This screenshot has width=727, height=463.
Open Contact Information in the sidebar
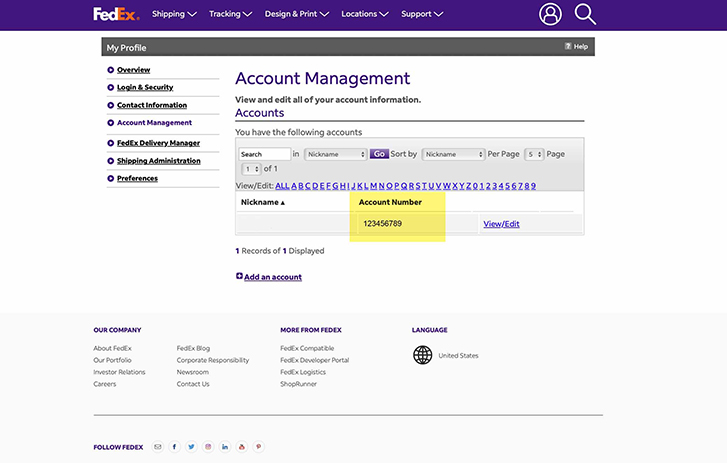pos(152,105)
